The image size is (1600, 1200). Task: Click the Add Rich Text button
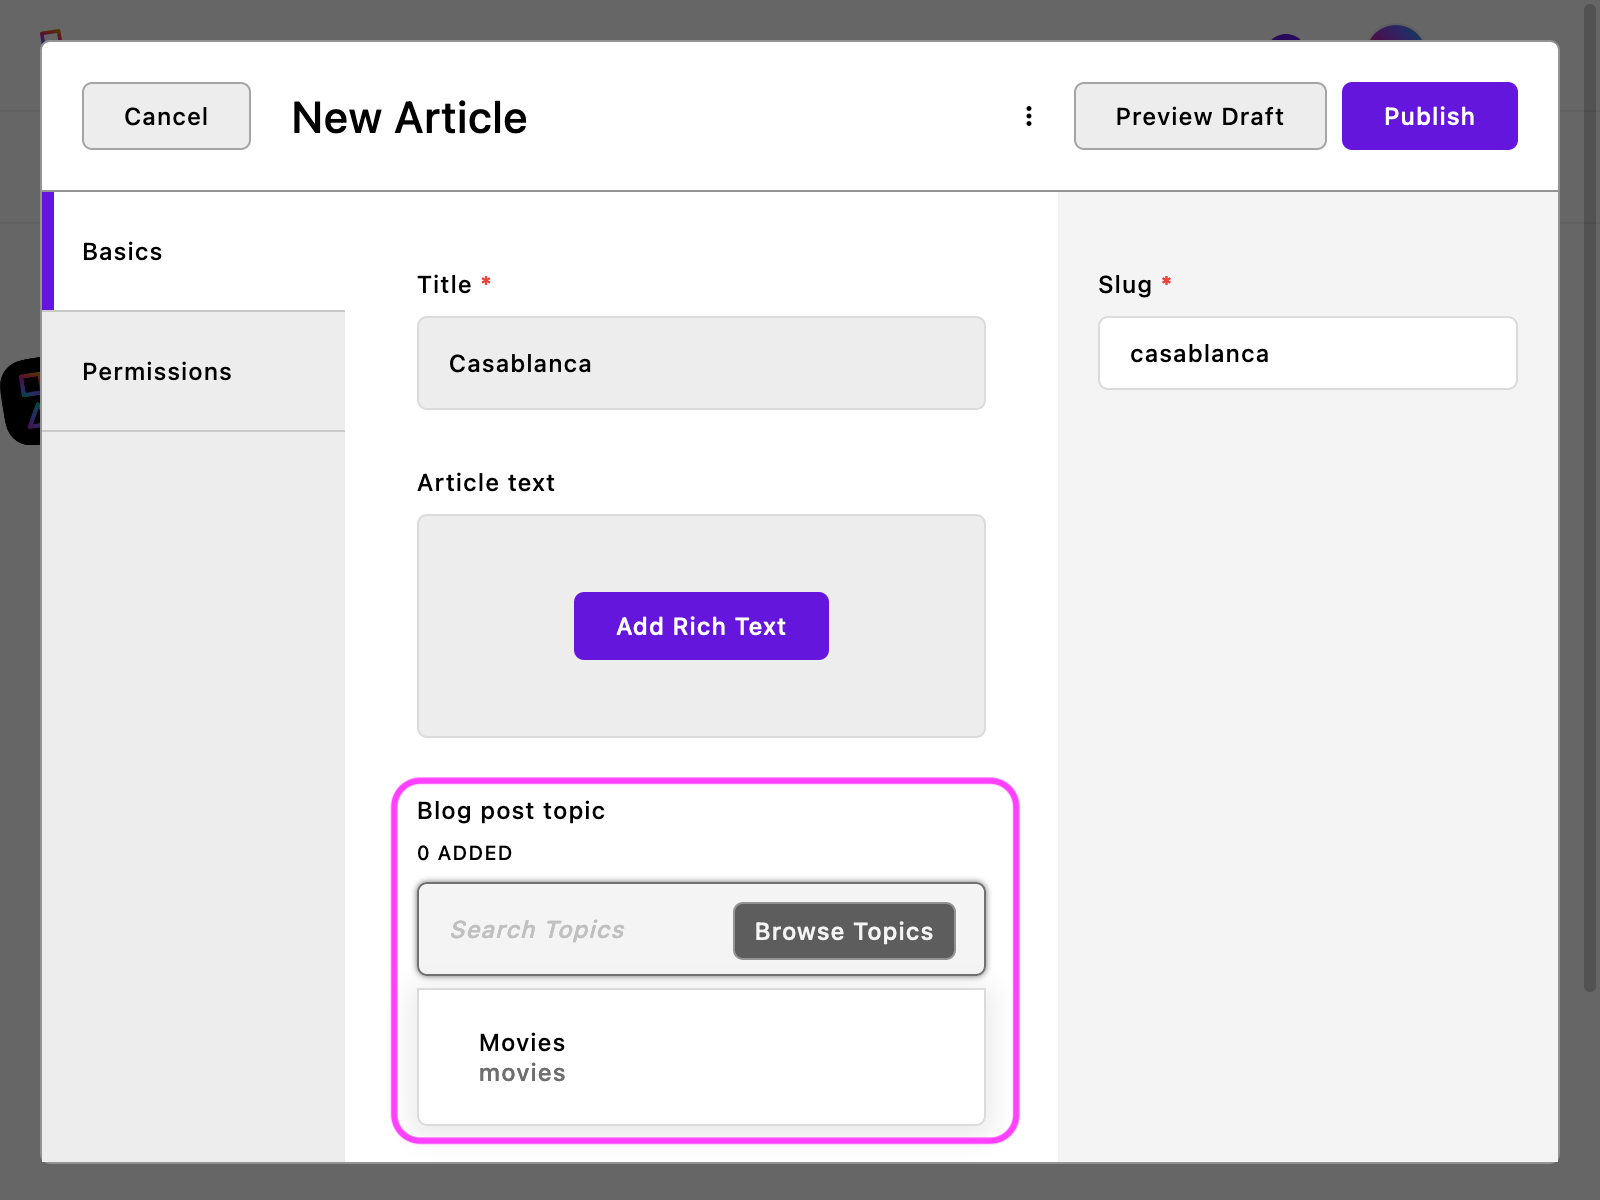point(701,626)
